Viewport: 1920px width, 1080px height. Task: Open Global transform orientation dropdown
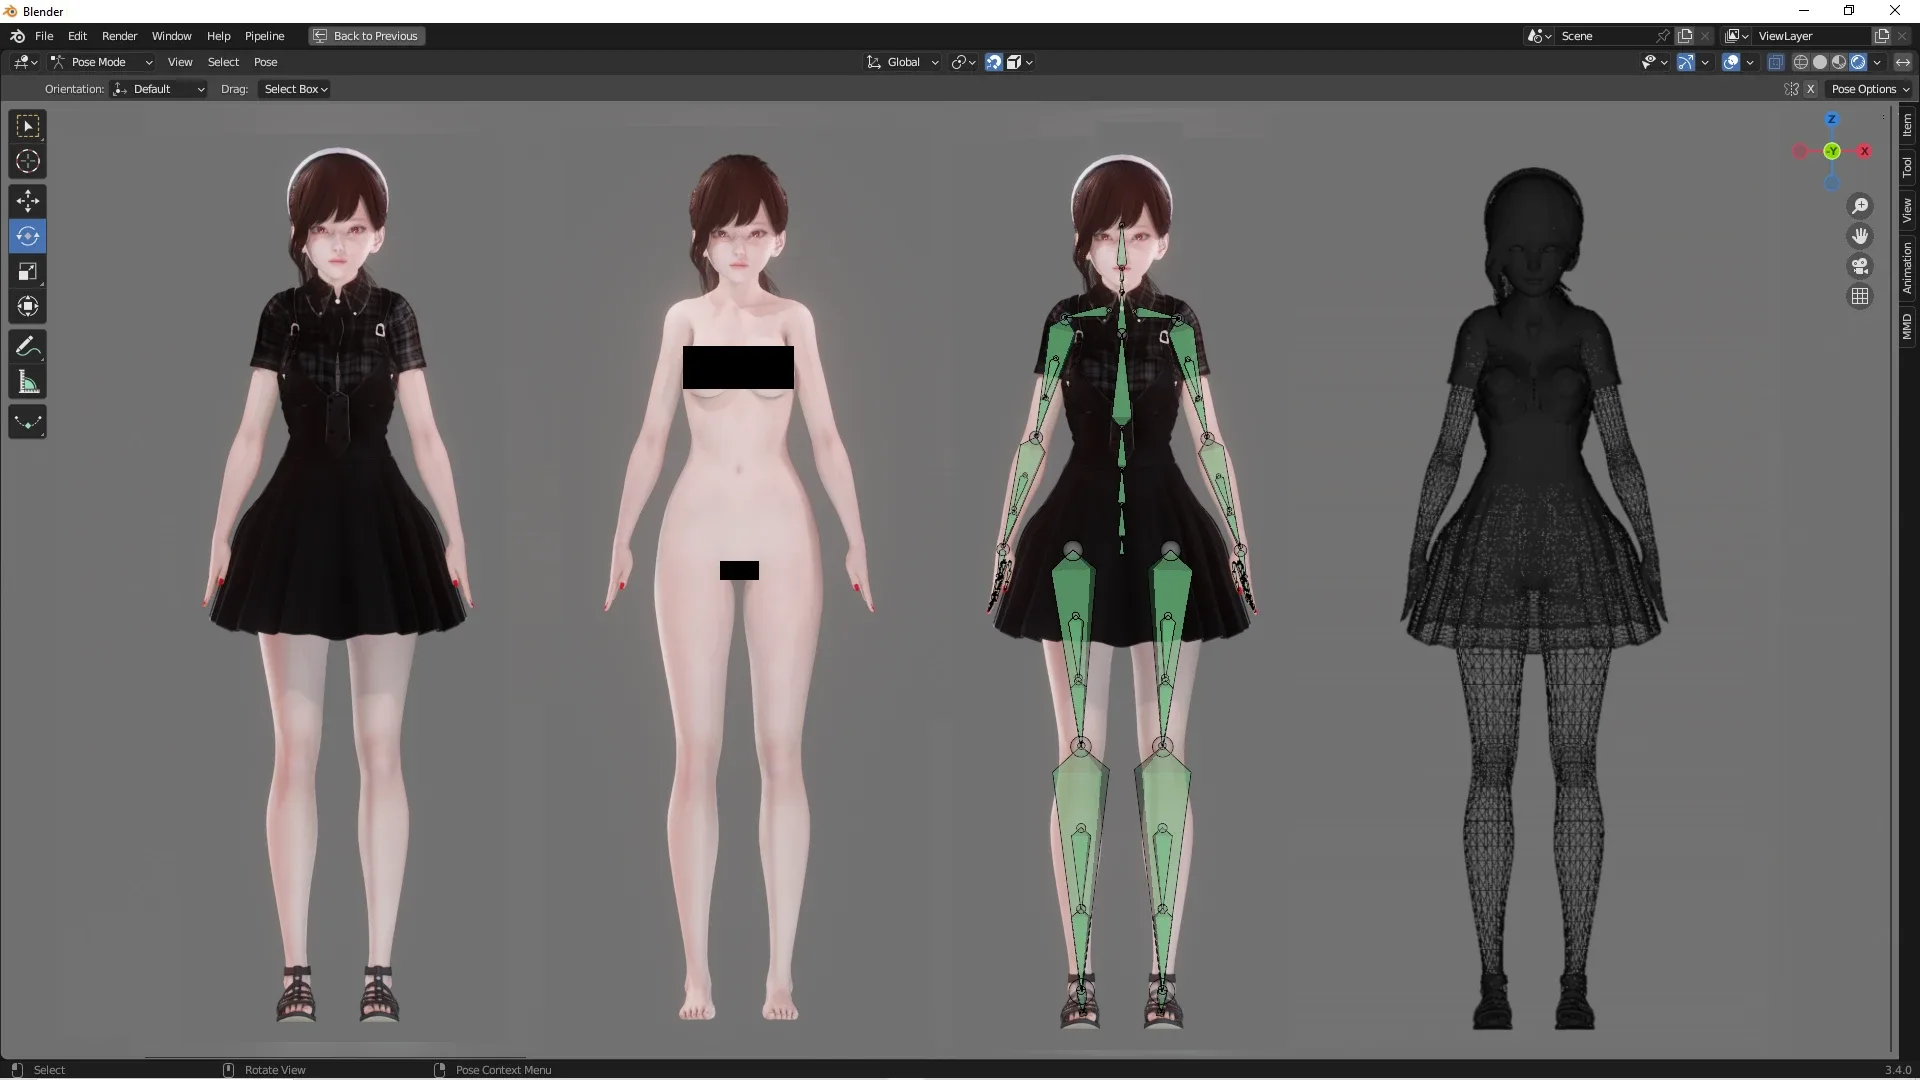[x=903, y=62]
